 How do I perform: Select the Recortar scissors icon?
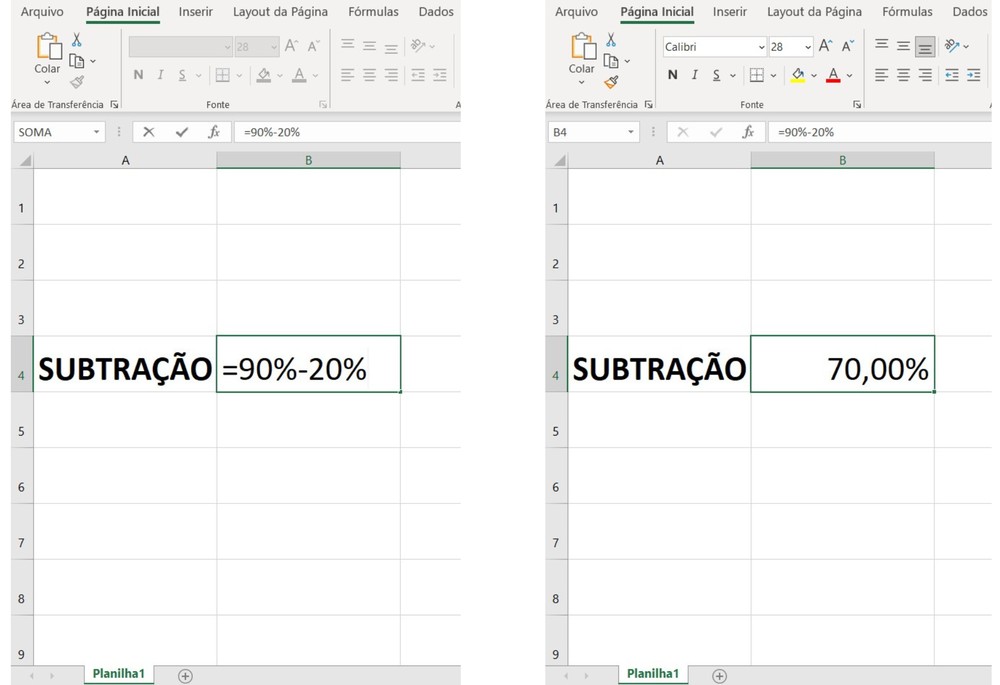pyautogui.click(x=612, y=41)
